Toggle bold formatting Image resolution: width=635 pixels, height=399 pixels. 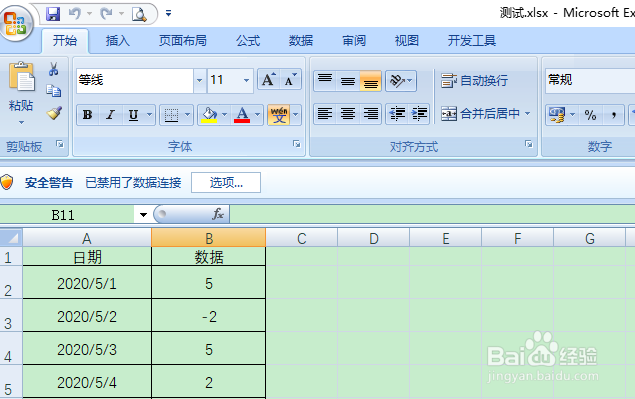tap(87, 115)
